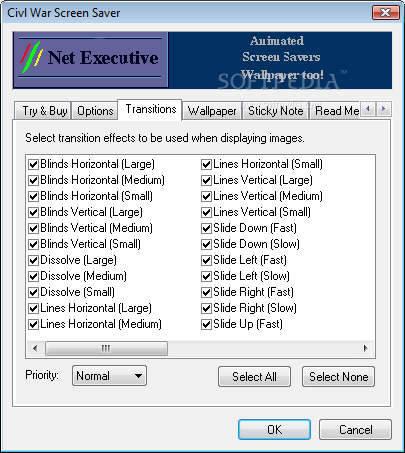405x453 pixels.
Task: Toggle Slide Down (Fast) checkbox
Action: tap(206, 228)
